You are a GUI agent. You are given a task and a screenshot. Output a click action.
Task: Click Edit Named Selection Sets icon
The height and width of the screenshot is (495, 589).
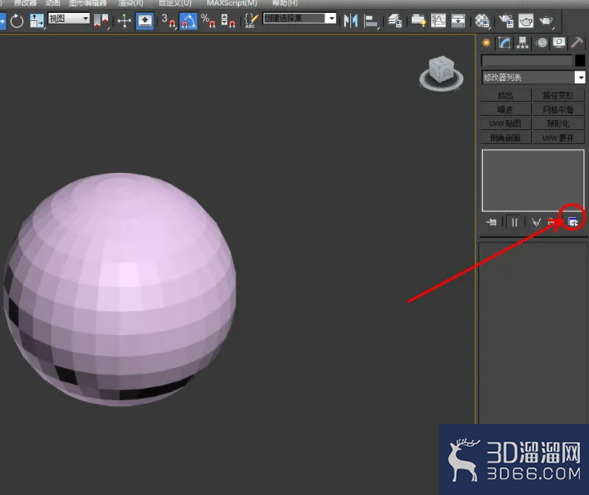pos(251,21)
